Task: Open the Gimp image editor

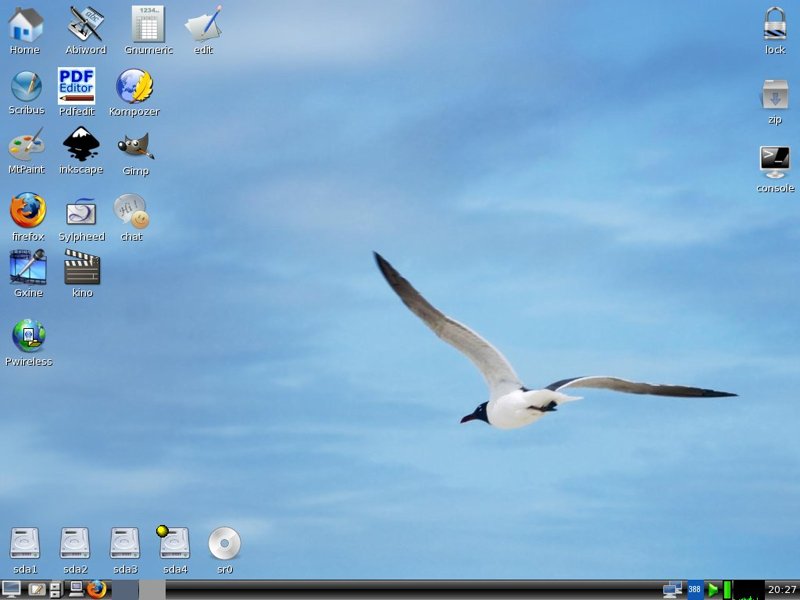Action: click(135, 146)
